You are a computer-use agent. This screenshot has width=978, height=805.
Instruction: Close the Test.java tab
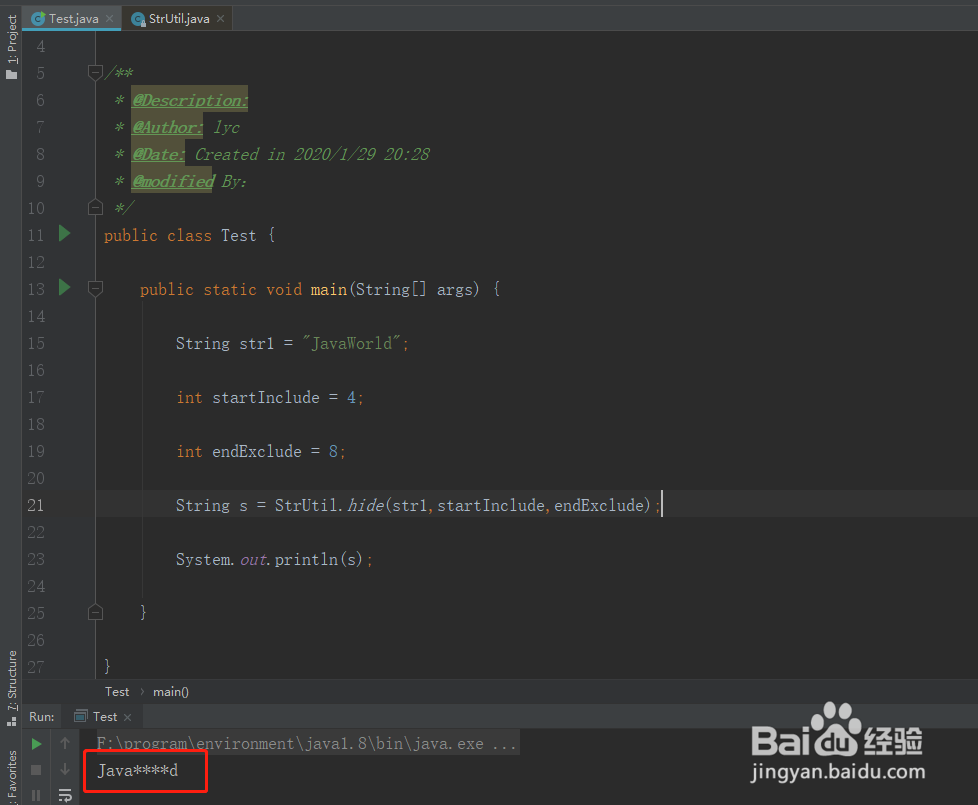(x=110, y=19)
